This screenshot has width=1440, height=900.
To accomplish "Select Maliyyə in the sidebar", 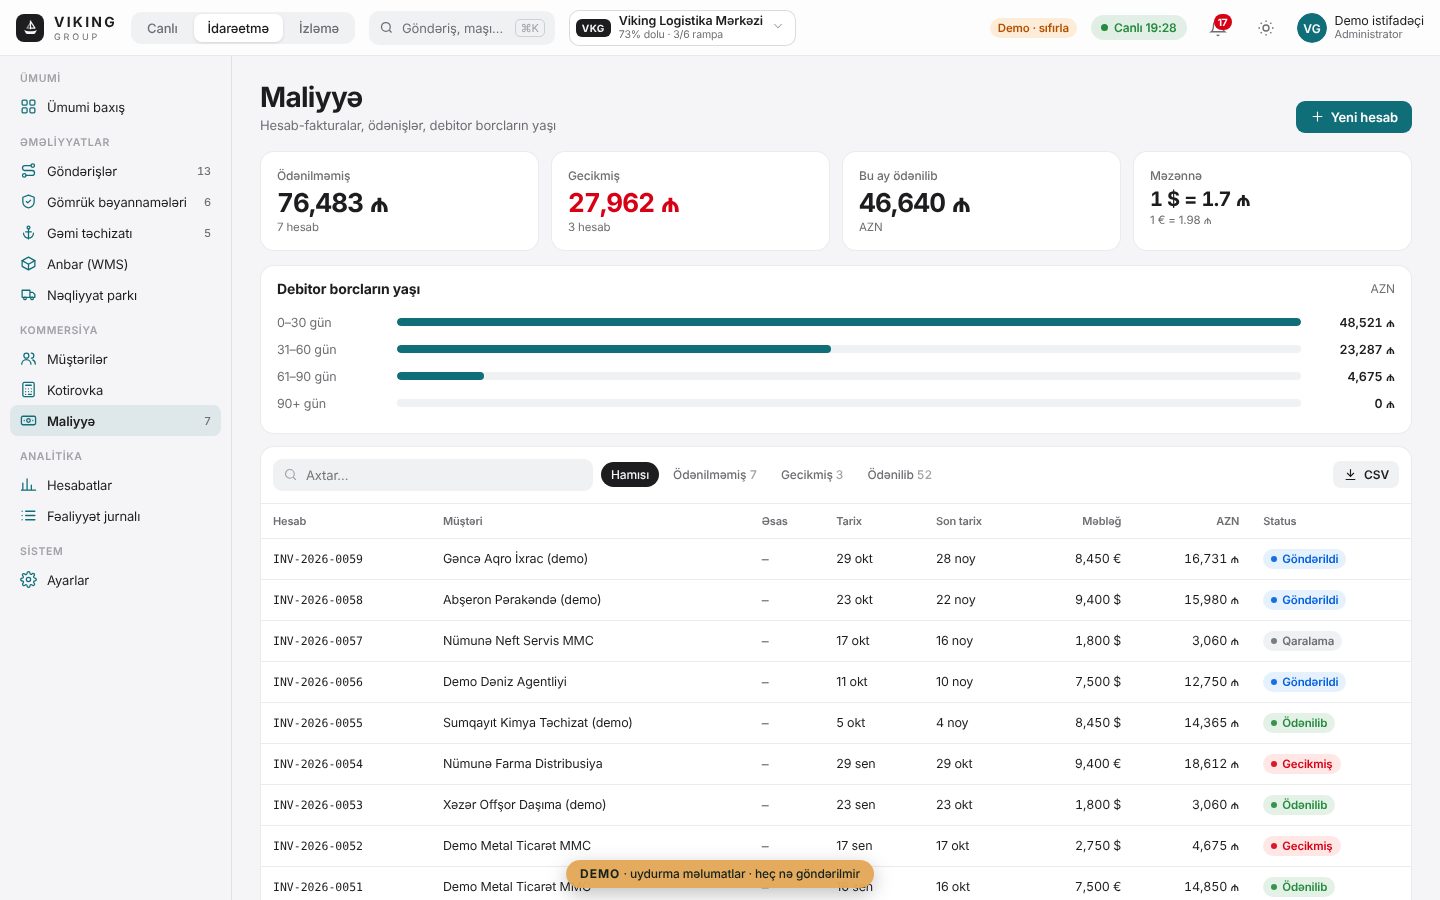I will click(115, 421).
